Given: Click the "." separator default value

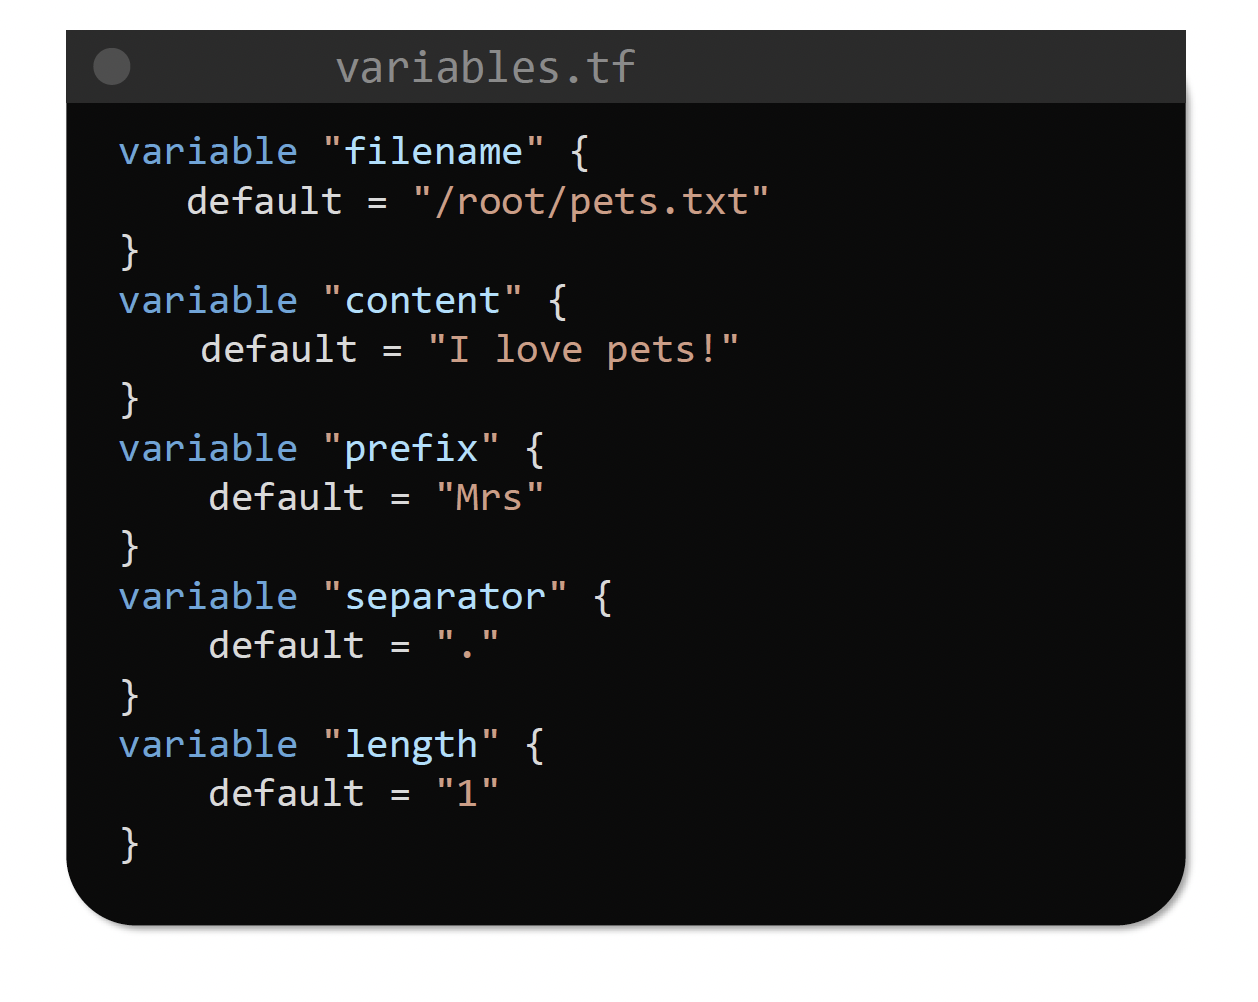Looking at the screenshot, I should (467, 646).
